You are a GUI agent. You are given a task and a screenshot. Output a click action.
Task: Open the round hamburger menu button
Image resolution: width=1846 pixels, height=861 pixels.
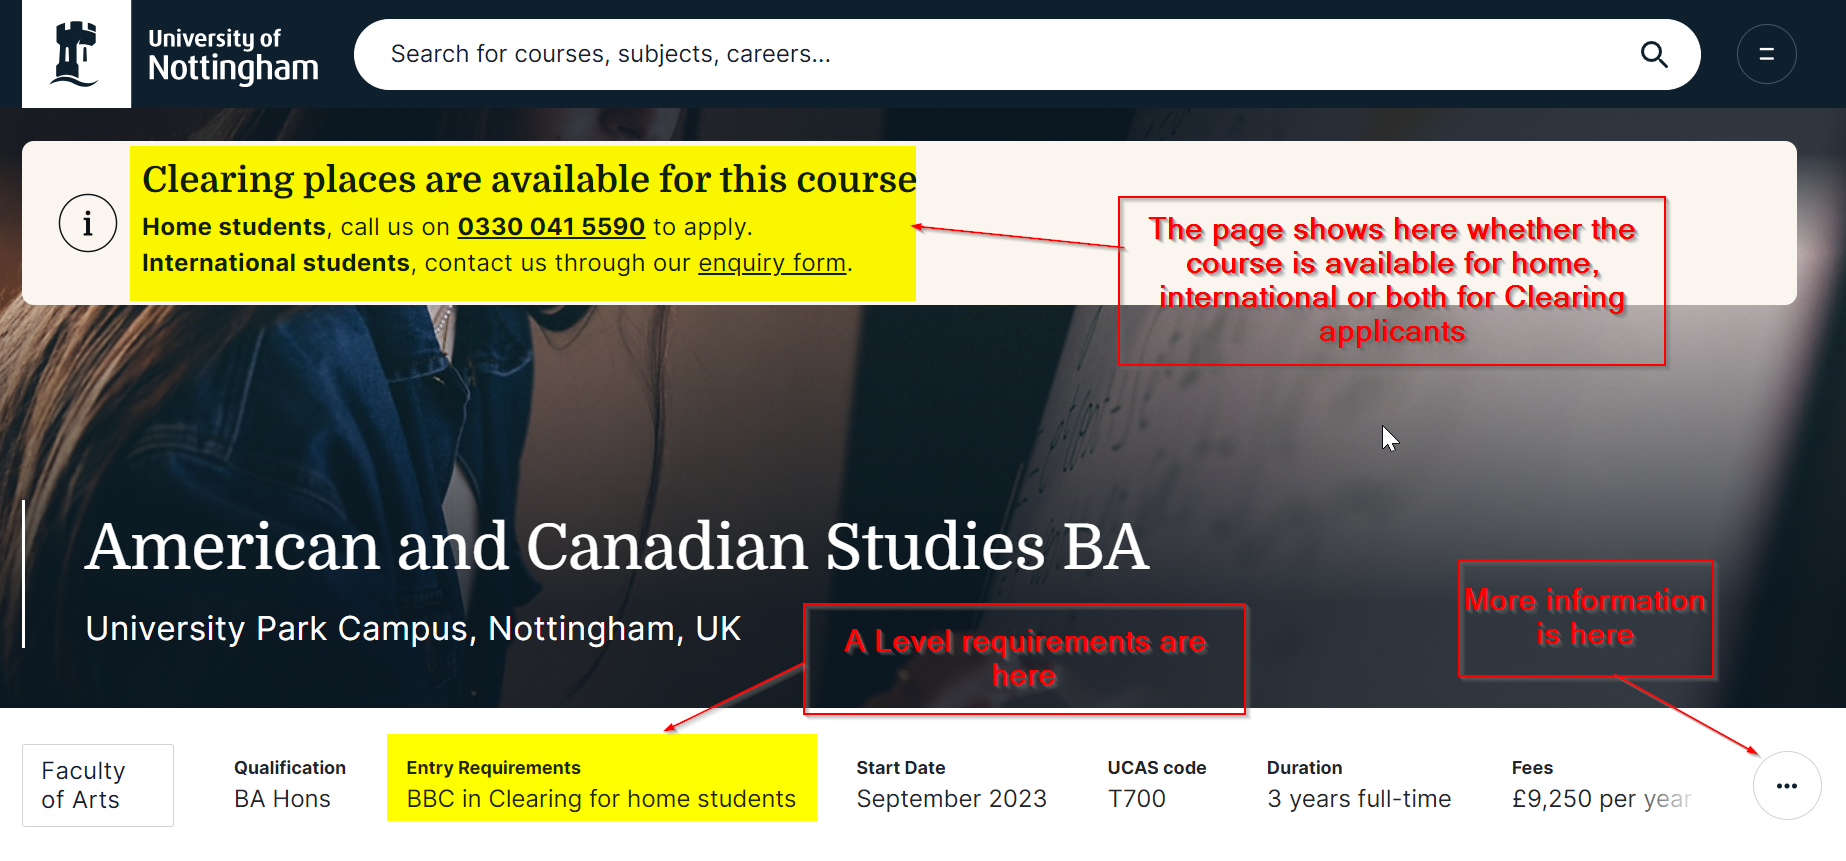[1766, 54]
